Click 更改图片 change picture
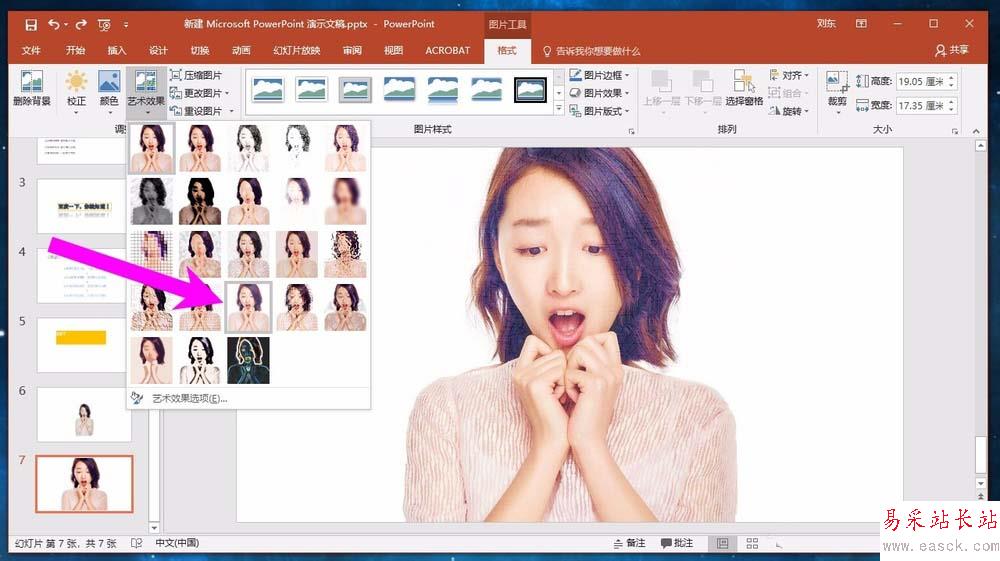 (x=199, y=93)
